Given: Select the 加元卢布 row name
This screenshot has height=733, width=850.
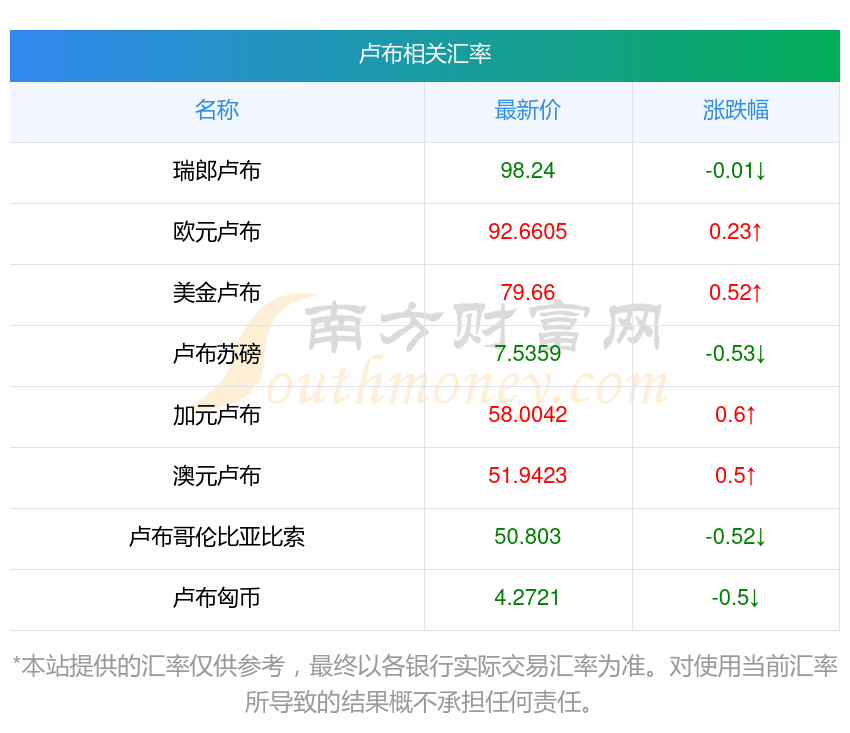Looking at the screenshot, I should 217,415.
